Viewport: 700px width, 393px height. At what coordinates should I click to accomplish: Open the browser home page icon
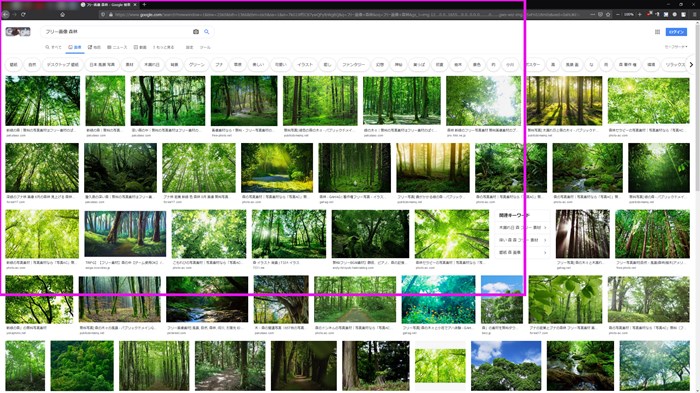click(x=62, y=14)
